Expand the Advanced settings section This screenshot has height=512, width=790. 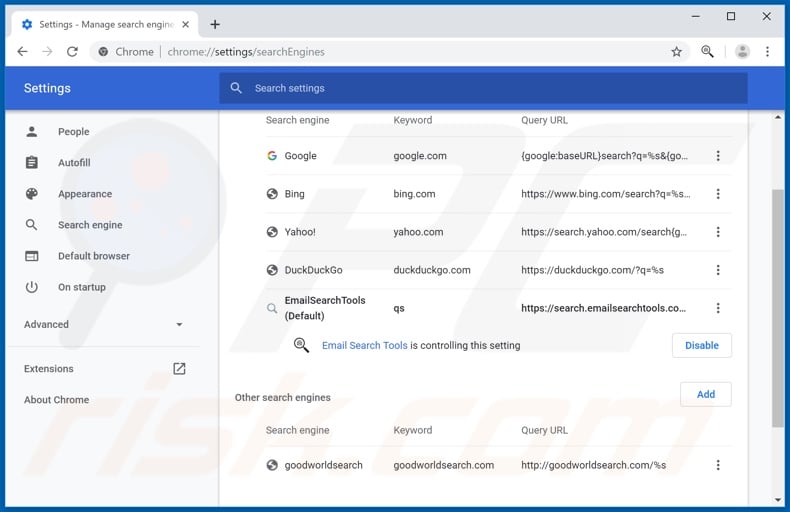(103, 325)
